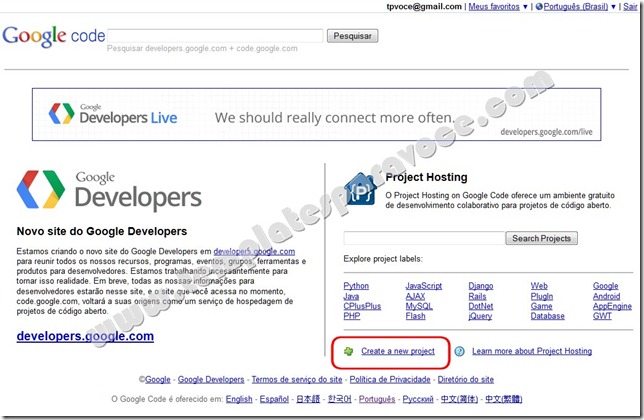Open Termos de serviço do site

pos(297,379)
